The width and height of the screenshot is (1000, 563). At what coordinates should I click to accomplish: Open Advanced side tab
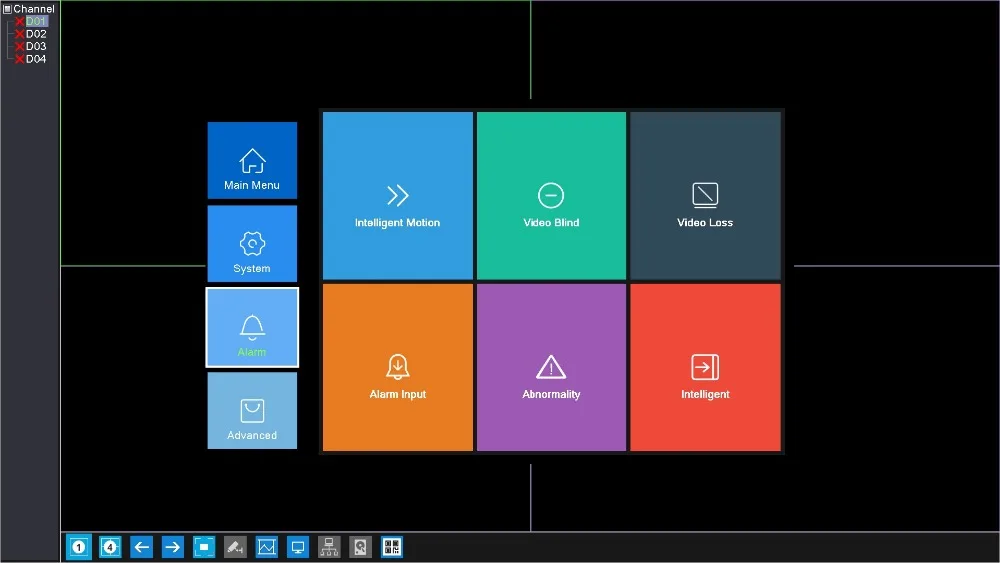(252, 411)
